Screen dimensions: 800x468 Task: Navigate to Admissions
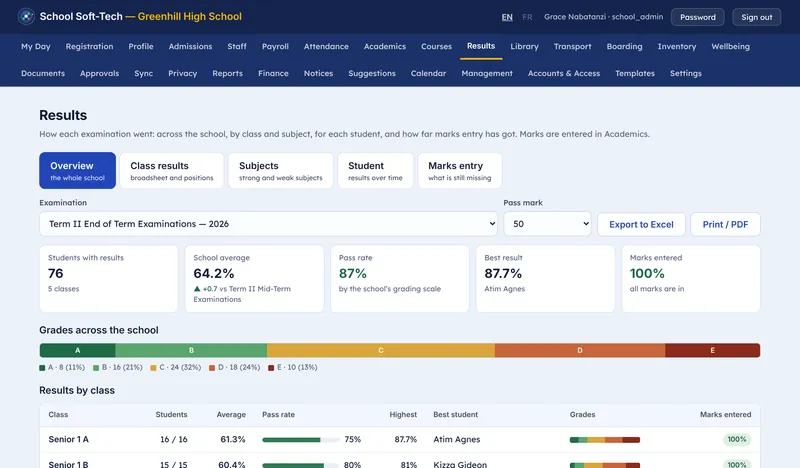[190, 46]
